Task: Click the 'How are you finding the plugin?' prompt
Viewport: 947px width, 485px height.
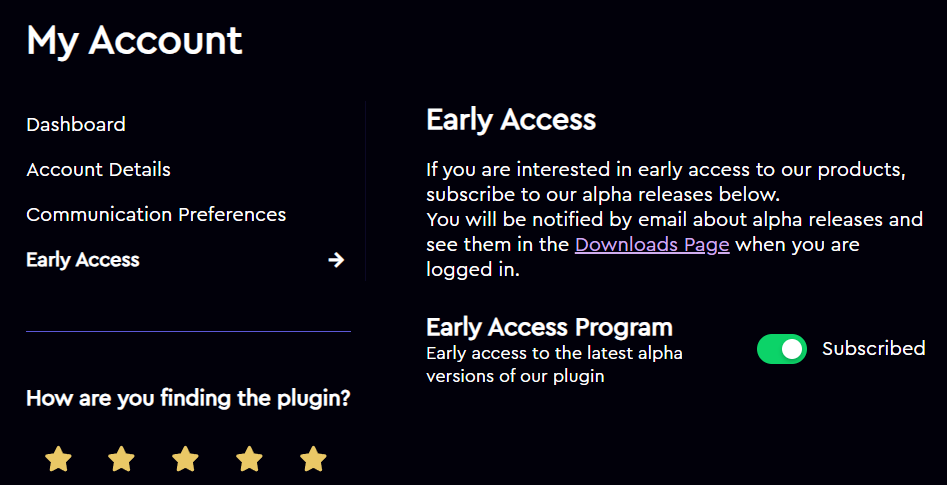Action: [x=188, y=399]
